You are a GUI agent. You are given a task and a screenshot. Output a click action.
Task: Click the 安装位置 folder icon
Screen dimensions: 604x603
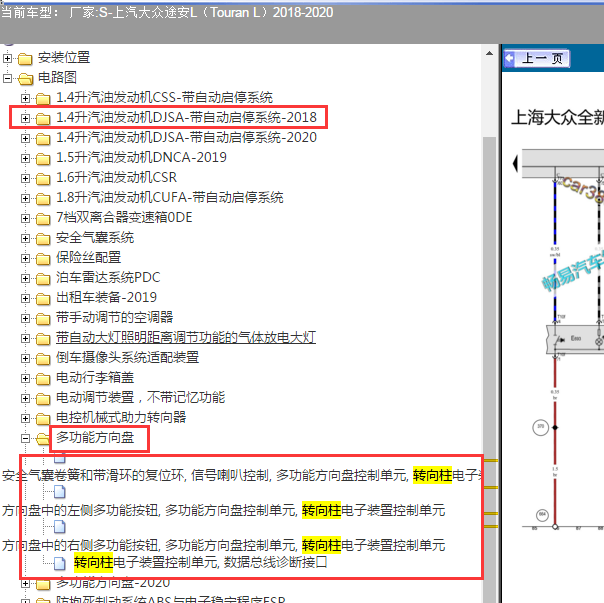pos(25,59)
